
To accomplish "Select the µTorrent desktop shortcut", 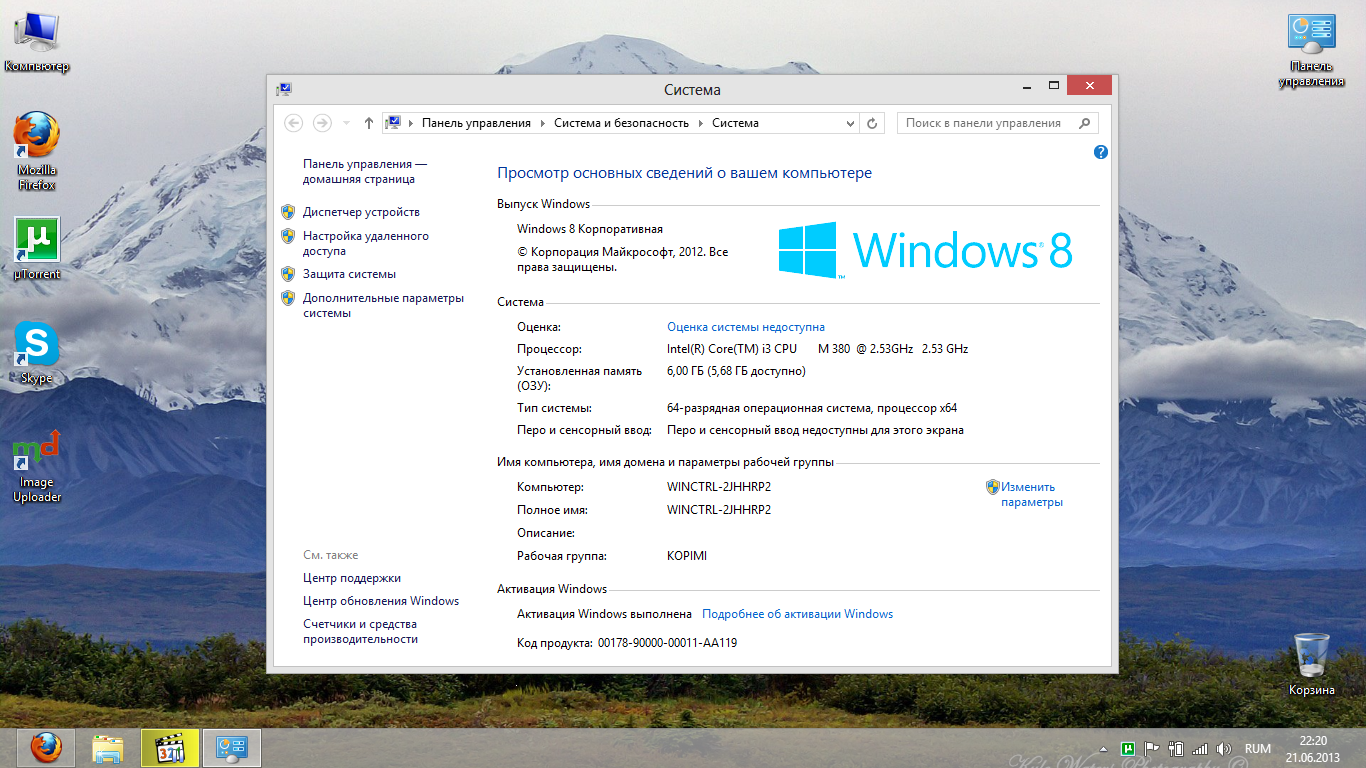I will coord(37,248).
